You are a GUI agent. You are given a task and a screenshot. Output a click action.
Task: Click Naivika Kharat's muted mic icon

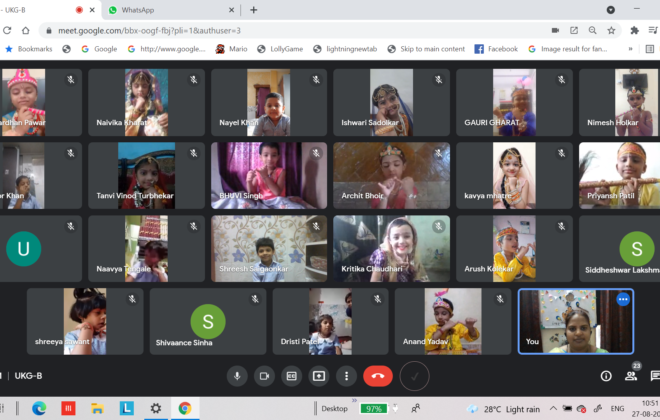tap(194, 80)
